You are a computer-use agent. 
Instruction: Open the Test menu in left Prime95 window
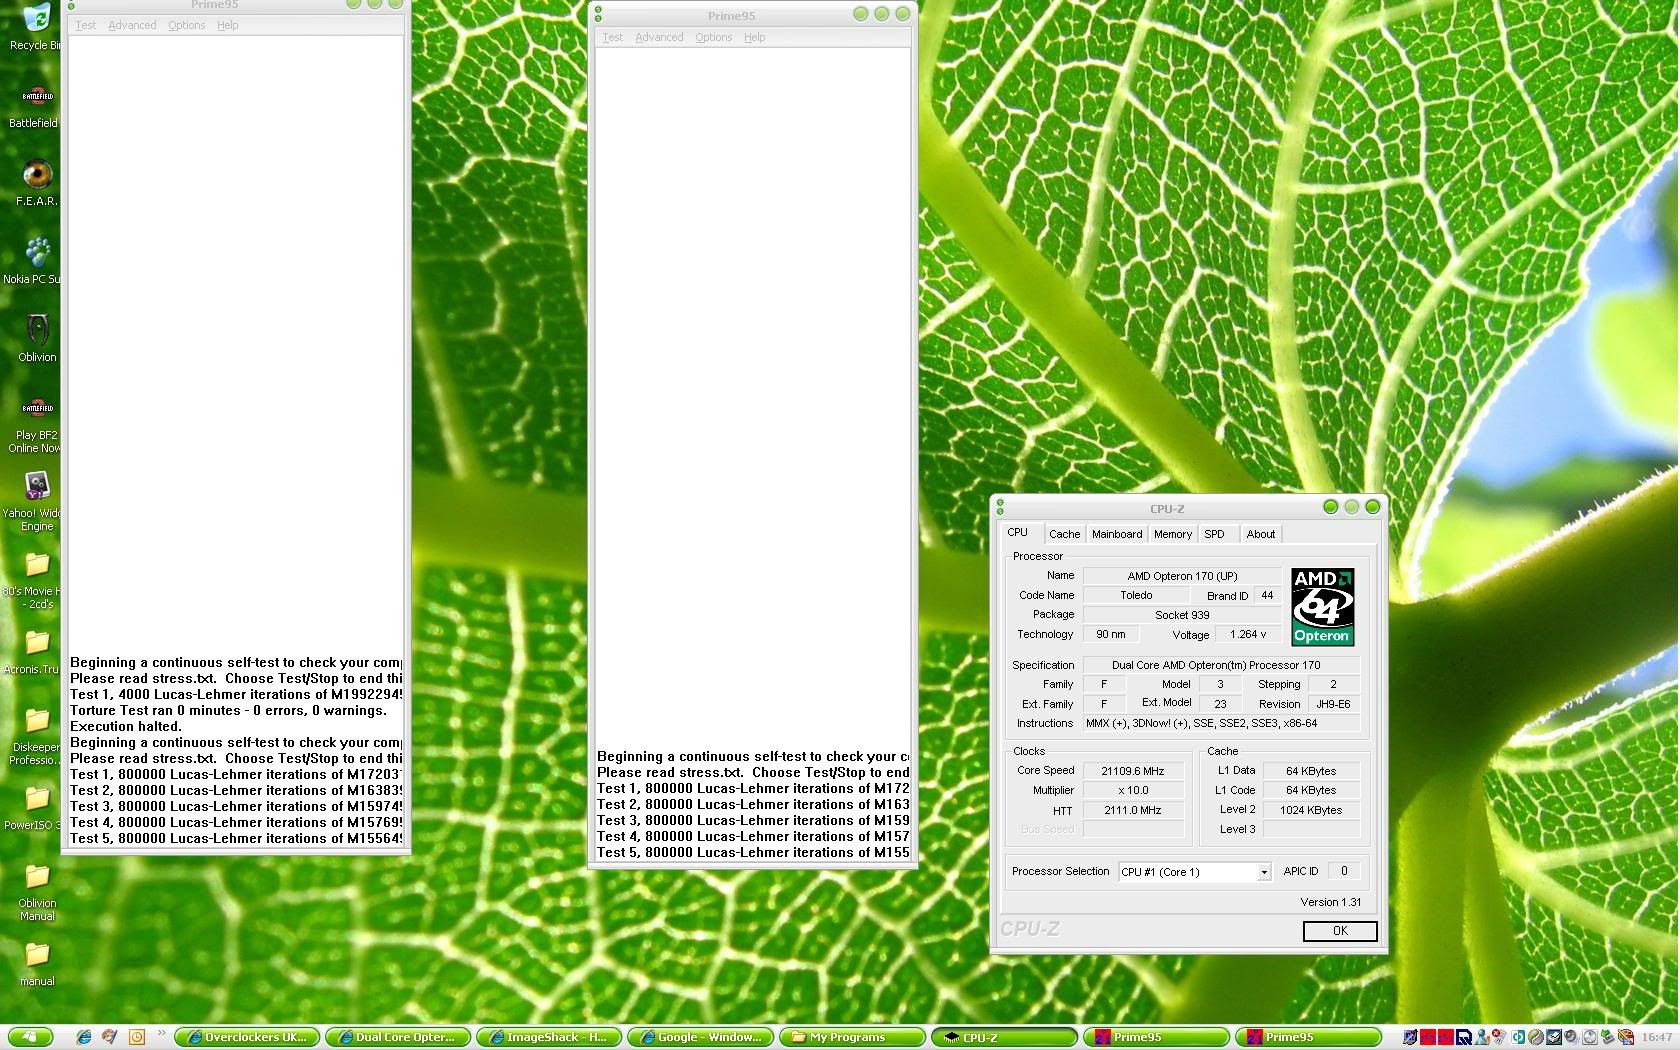pos(86,25)
